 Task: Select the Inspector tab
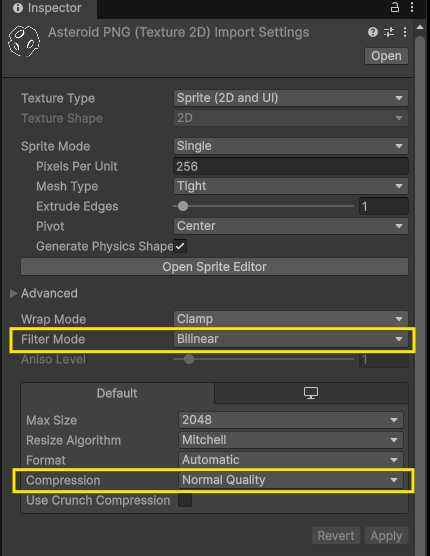[x=49, y=9]
